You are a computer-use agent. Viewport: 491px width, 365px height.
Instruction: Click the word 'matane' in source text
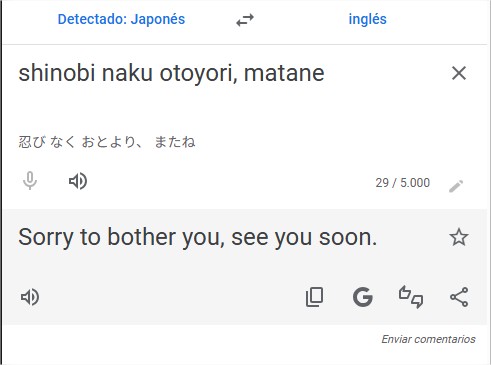tap(284, 73)
